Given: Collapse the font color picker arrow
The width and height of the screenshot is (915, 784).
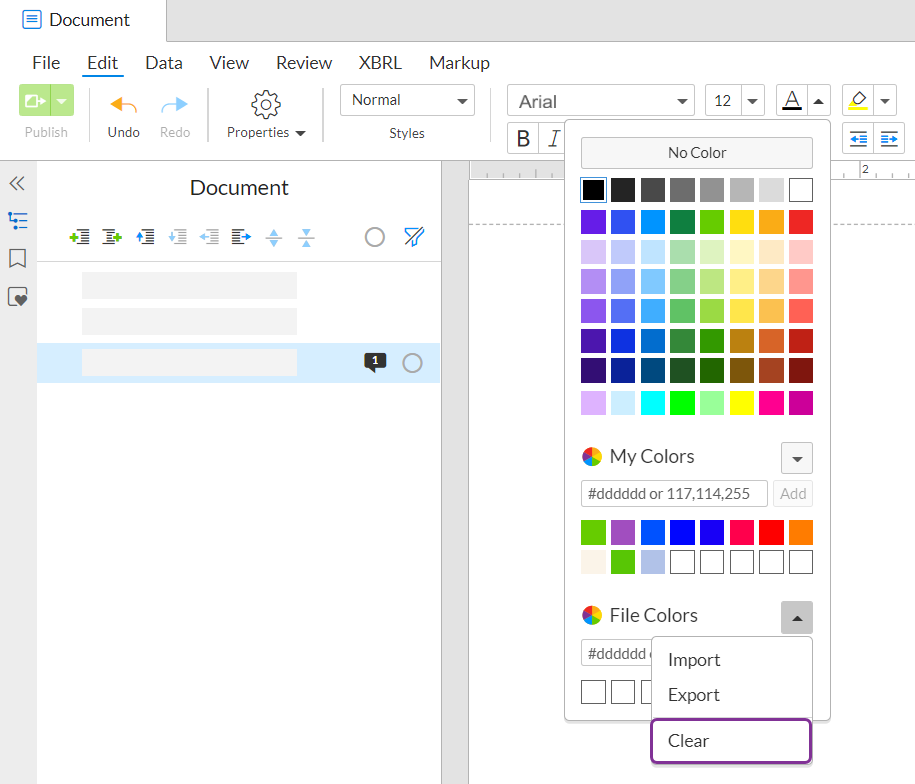Looking at the screenshot, I should (818, 101).
